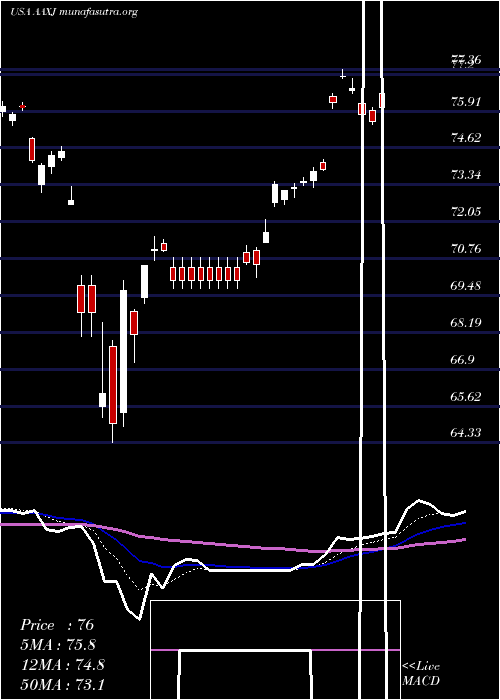The image size is (500, 700).
Task: Click the 'USA AAXJ munafasutra.org' chart title
Action: click(74, 12)
